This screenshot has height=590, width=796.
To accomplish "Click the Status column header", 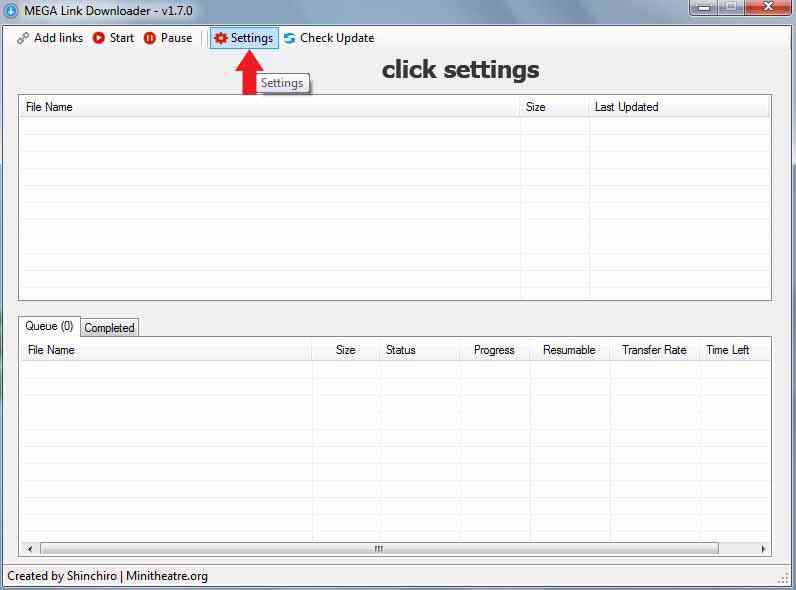I will coord(419,350).
